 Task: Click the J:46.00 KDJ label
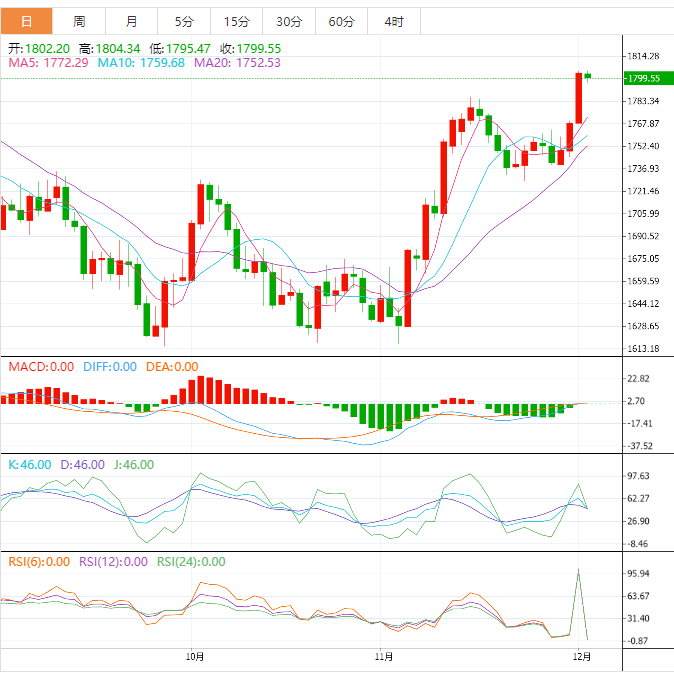point(134,464)
